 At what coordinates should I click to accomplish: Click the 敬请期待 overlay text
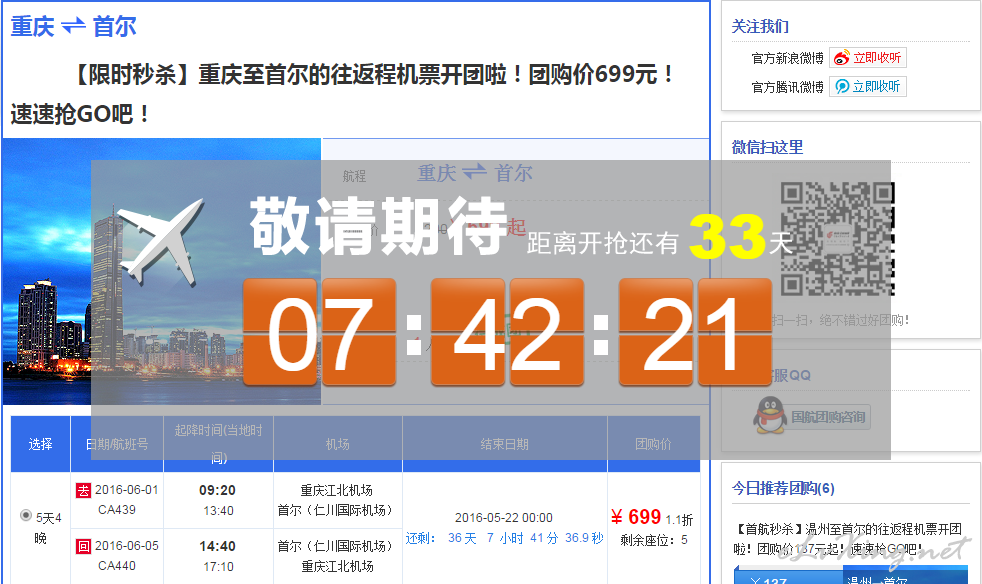pos(378,226)
